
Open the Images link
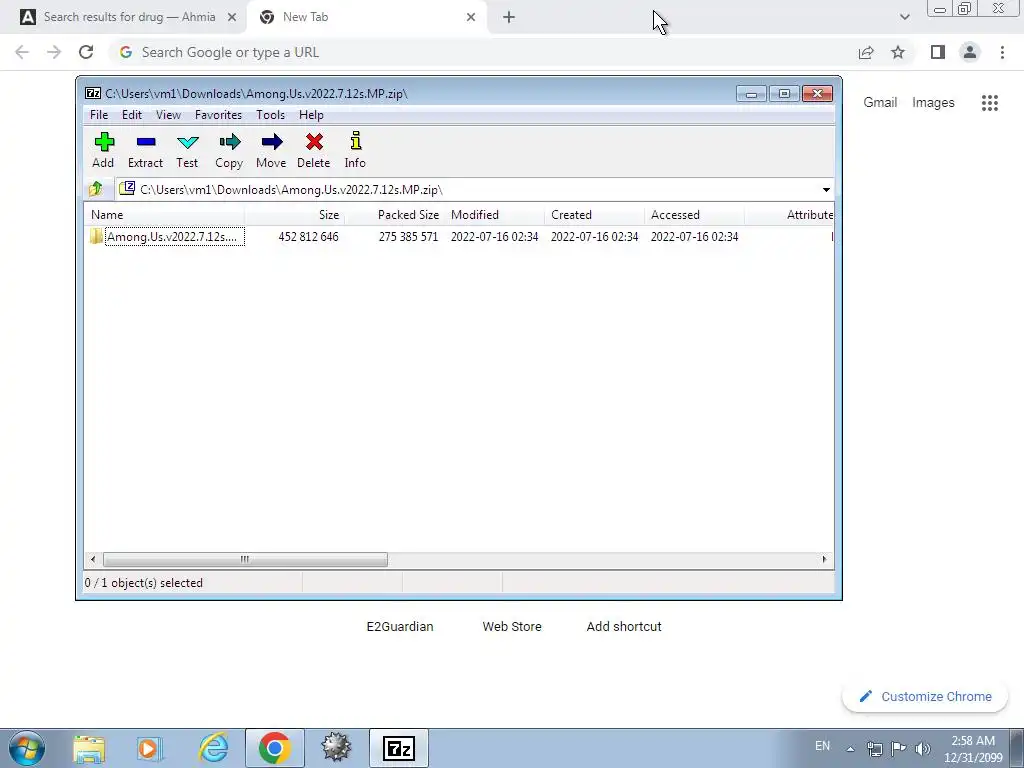(933, 103)
